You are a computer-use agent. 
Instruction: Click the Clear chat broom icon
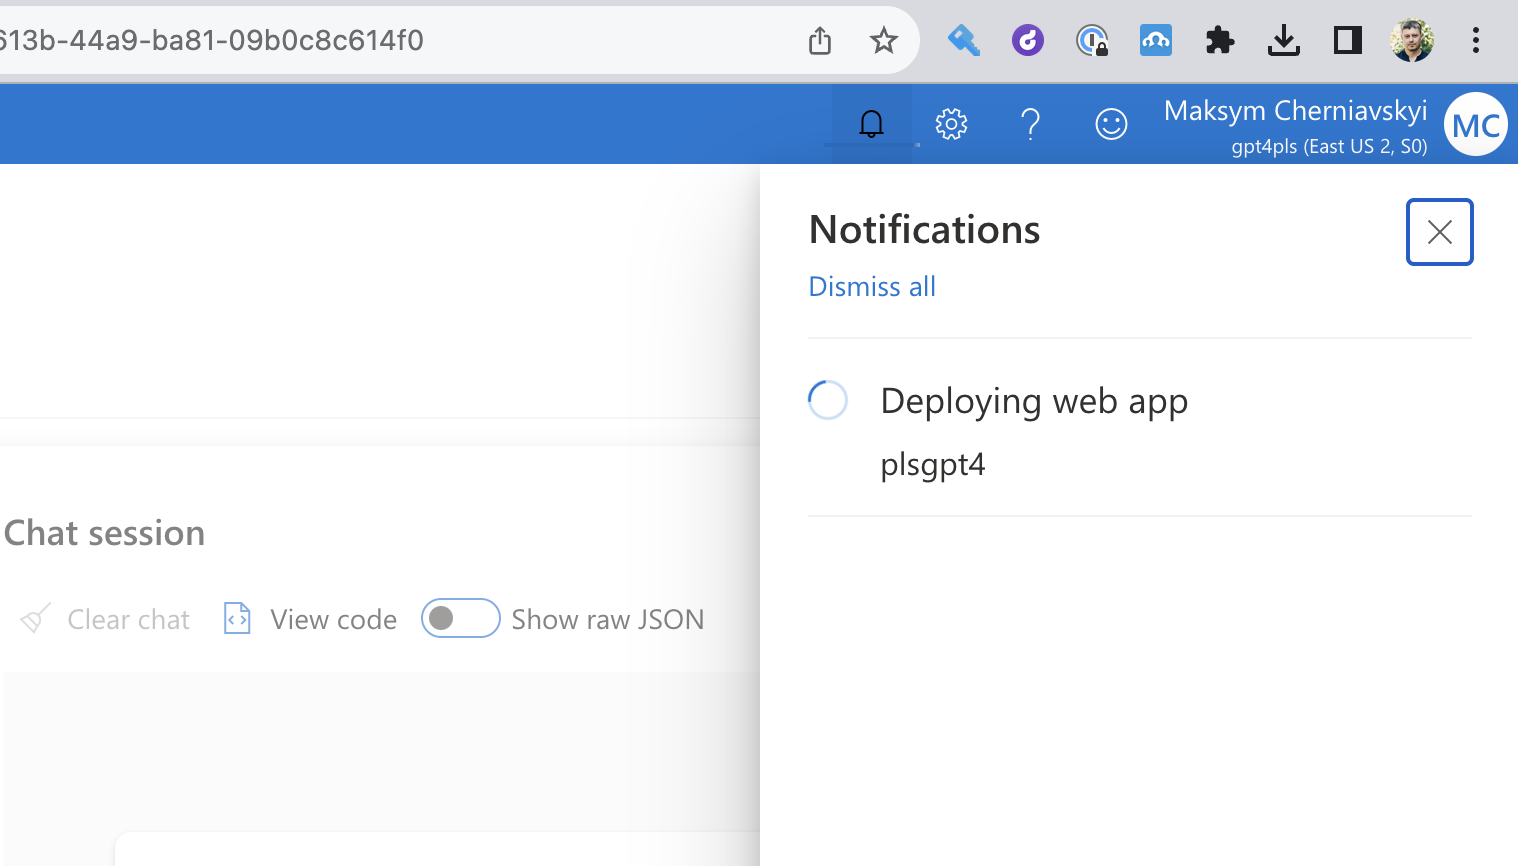coord(34,618)
